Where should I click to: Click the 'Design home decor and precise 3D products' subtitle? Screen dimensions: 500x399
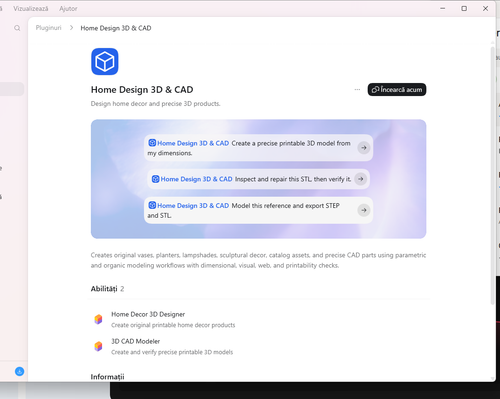155,104
